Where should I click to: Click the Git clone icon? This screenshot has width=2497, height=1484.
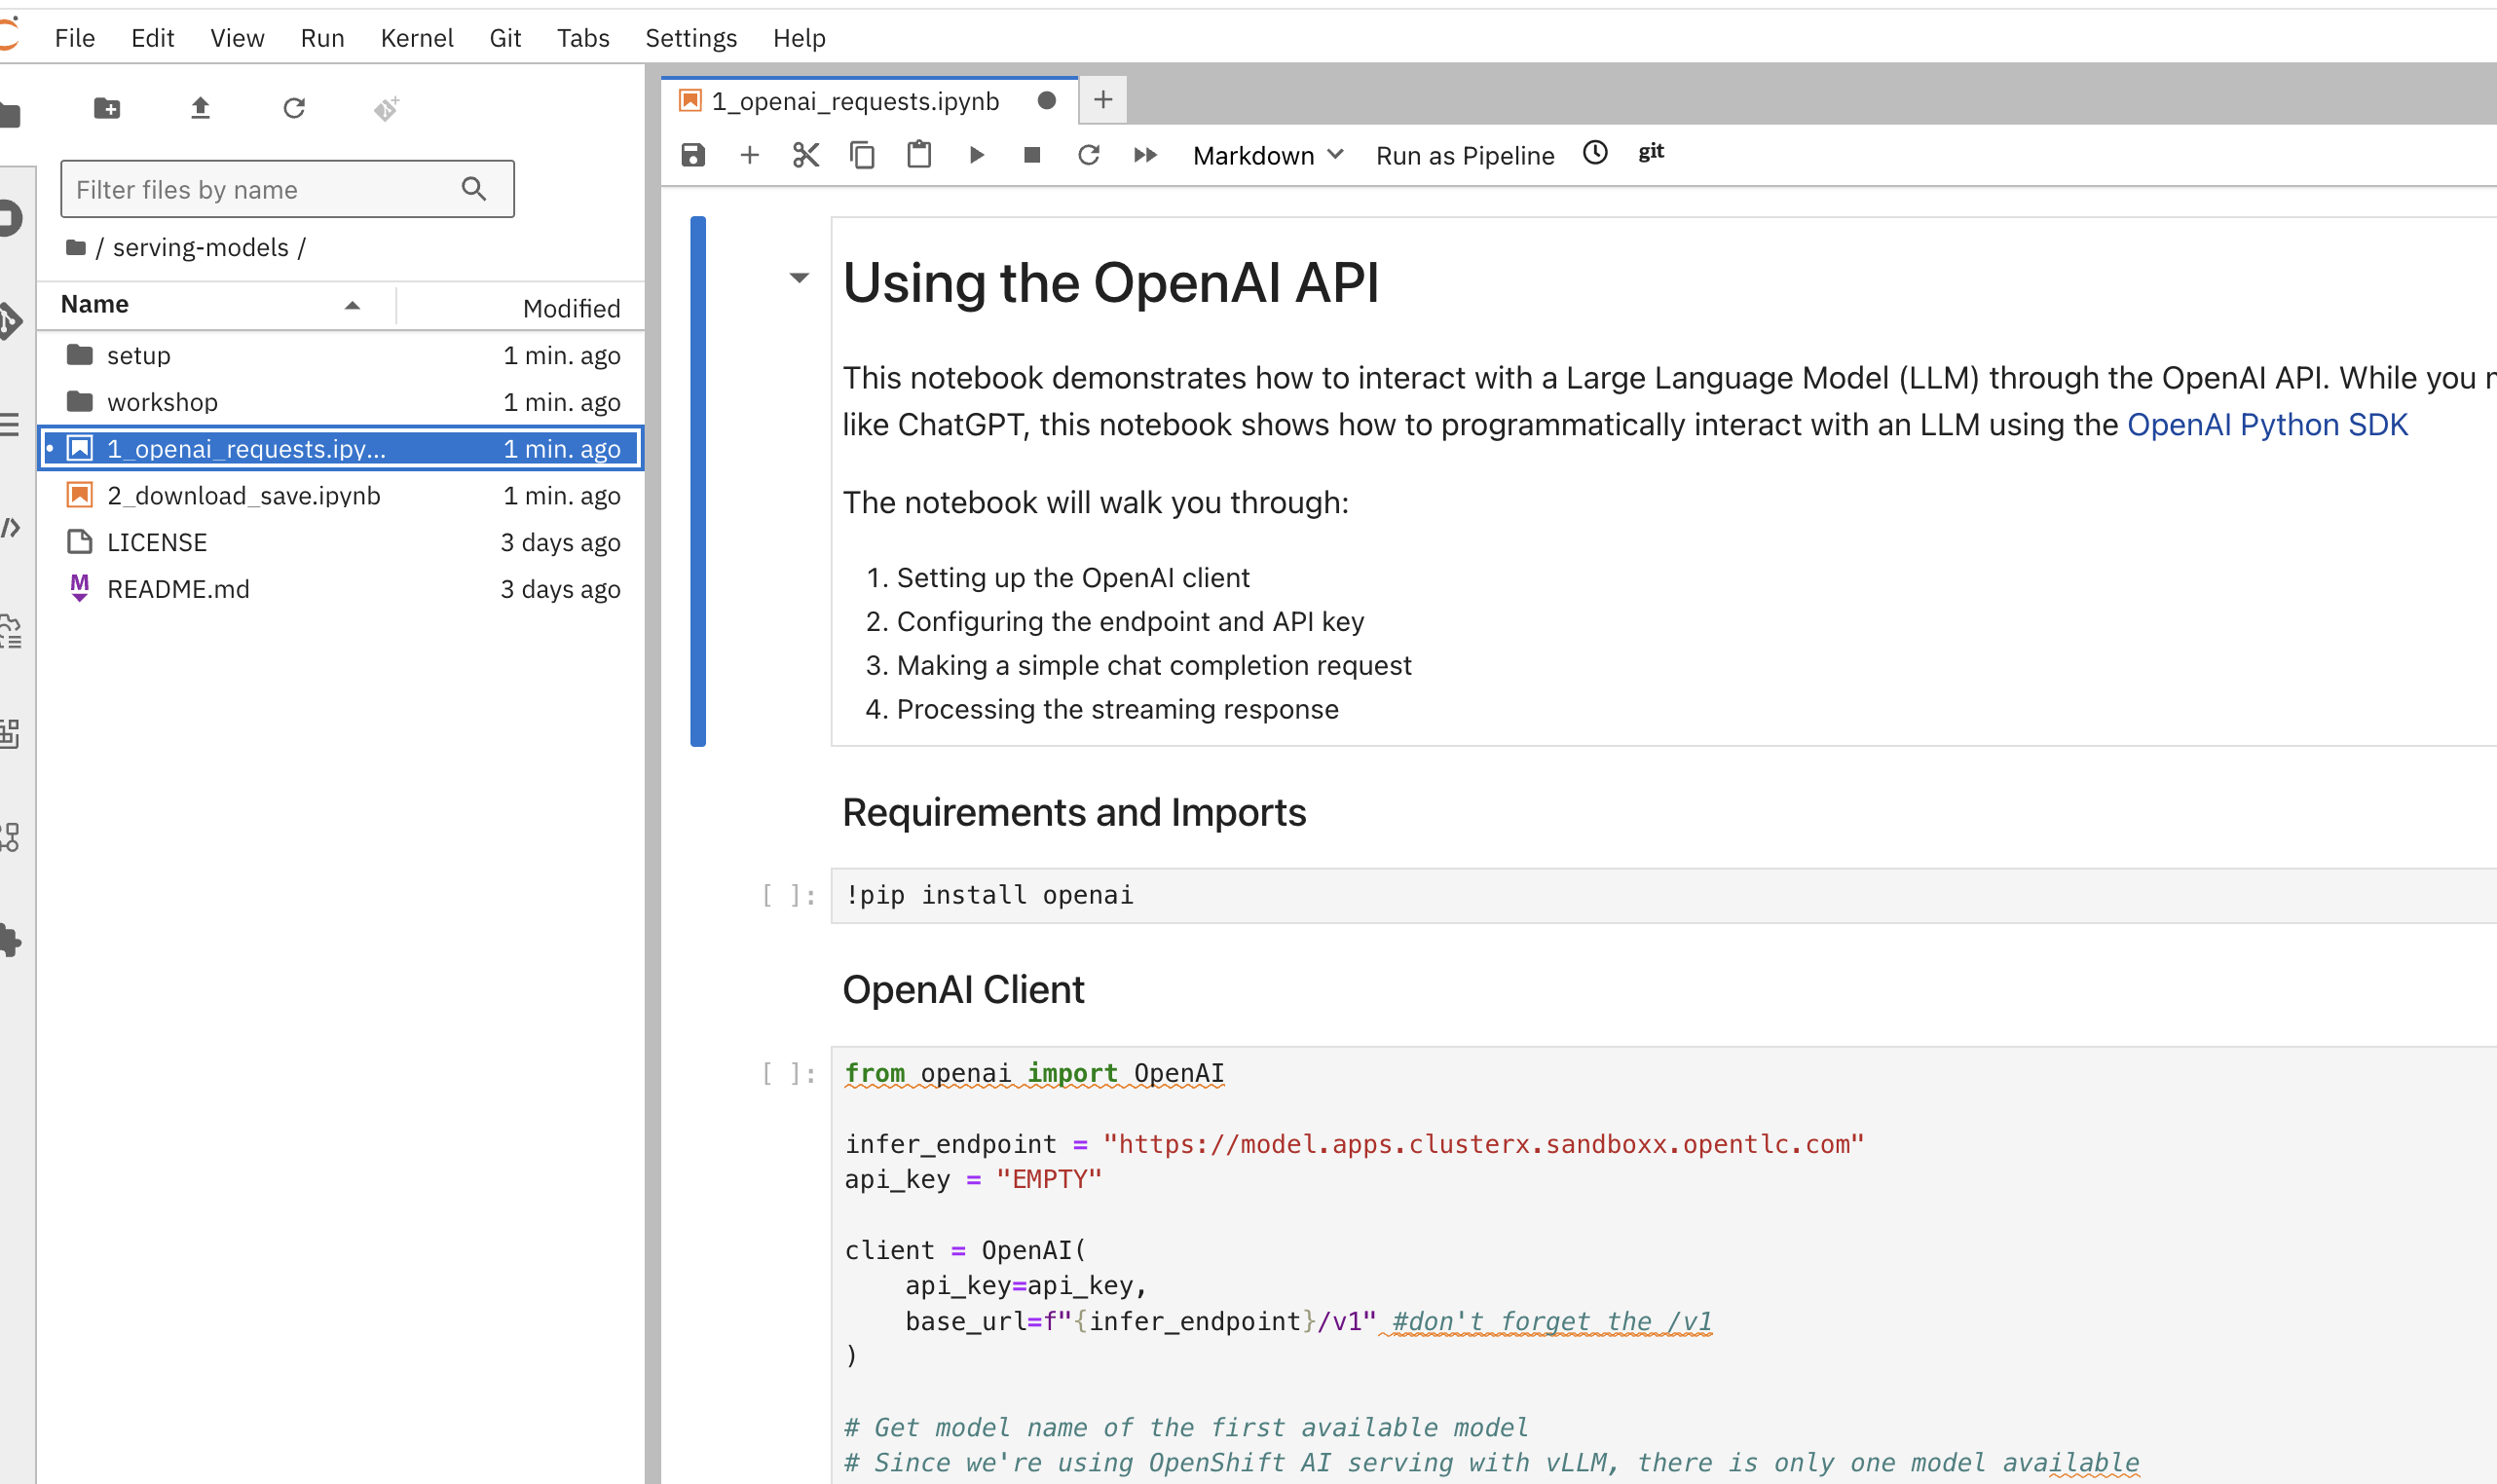(386, 108)
